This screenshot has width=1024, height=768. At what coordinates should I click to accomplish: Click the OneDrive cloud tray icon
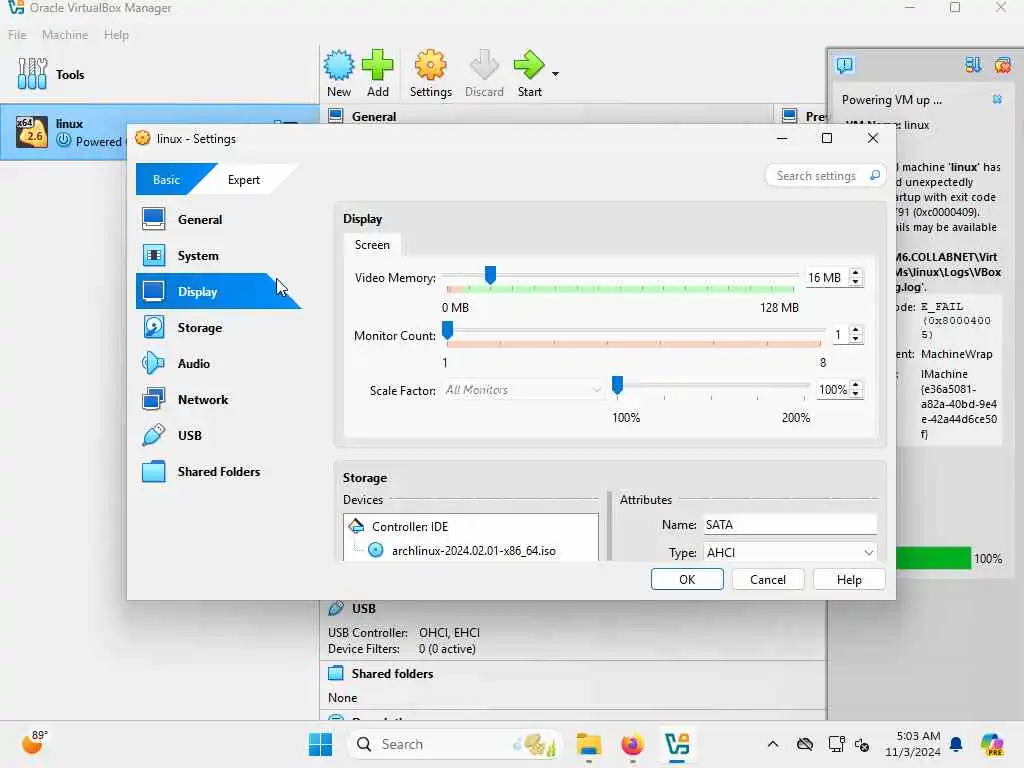coord(805,744)
